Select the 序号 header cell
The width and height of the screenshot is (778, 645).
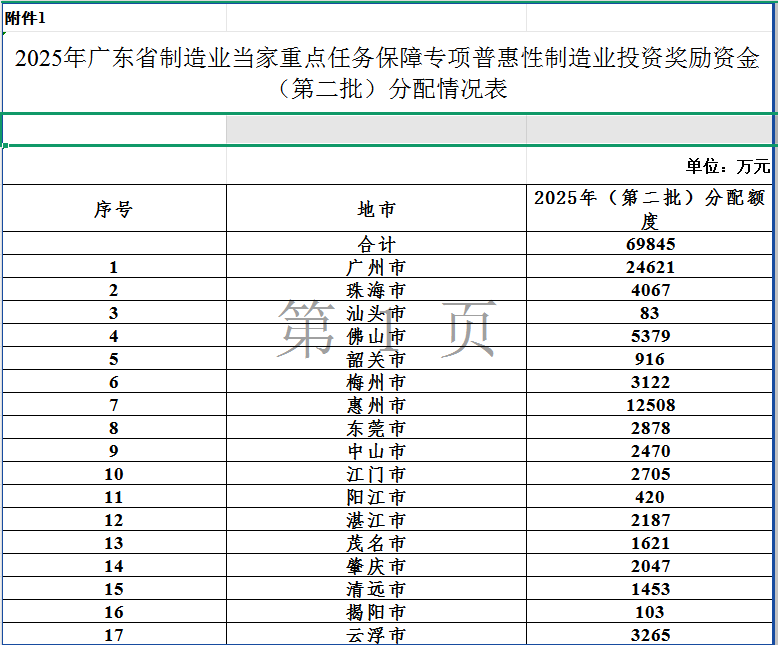(x=114, y=209)
